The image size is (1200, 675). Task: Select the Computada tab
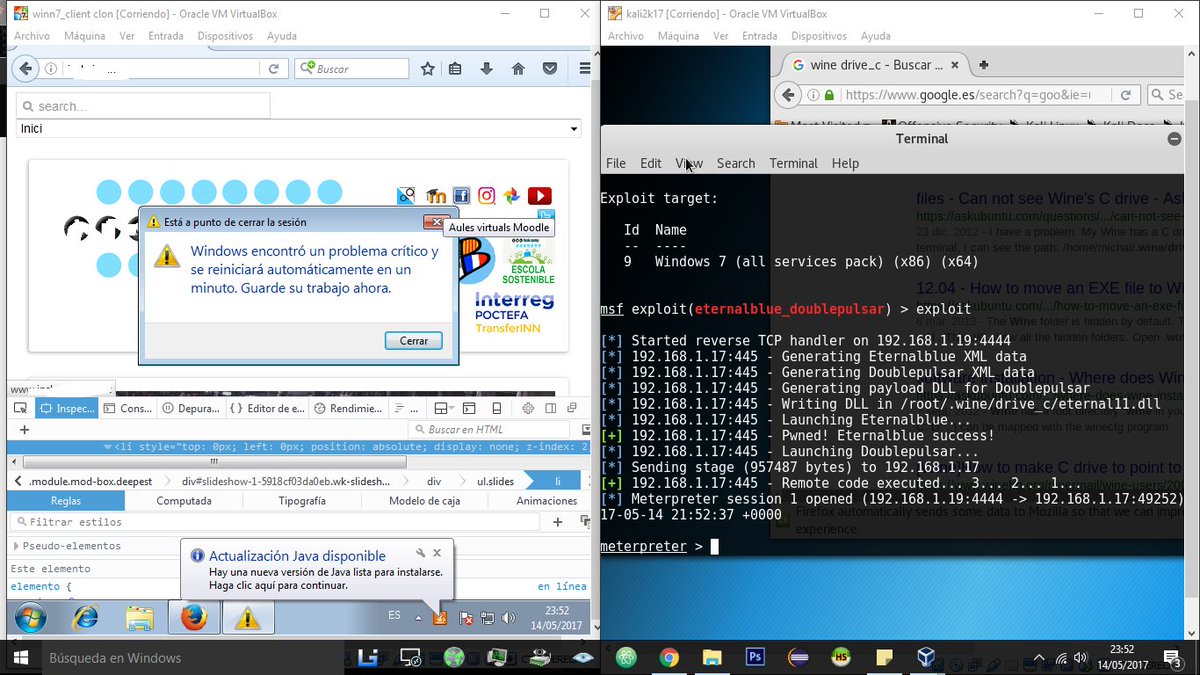184,501
